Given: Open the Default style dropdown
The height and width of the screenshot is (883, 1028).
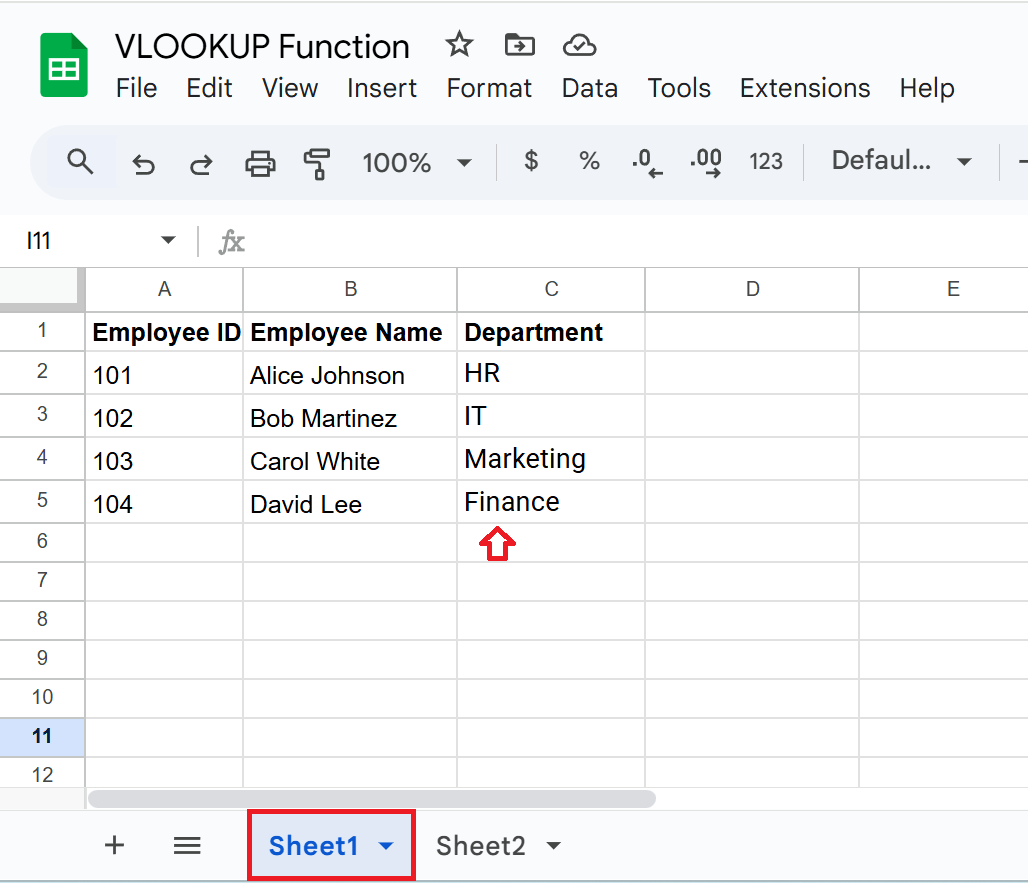Looking at the screenshot, I should [x=900, y=161].
